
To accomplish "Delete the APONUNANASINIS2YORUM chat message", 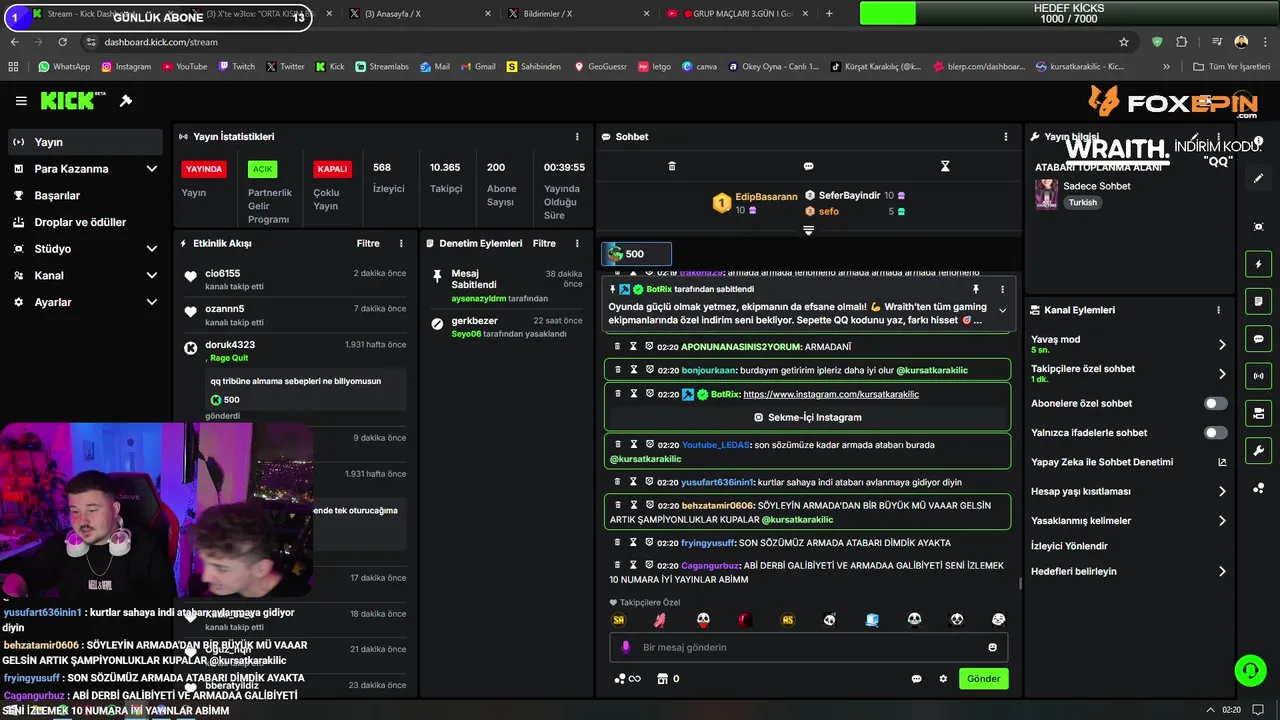I will tap(617, 347).
